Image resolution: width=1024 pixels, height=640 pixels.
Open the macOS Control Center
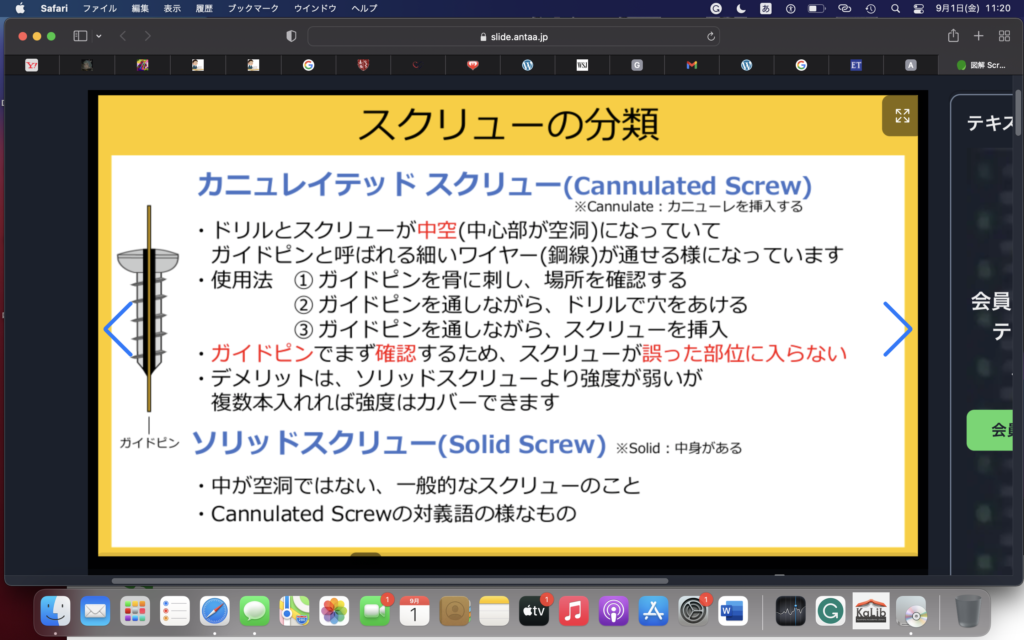[919, 8]
